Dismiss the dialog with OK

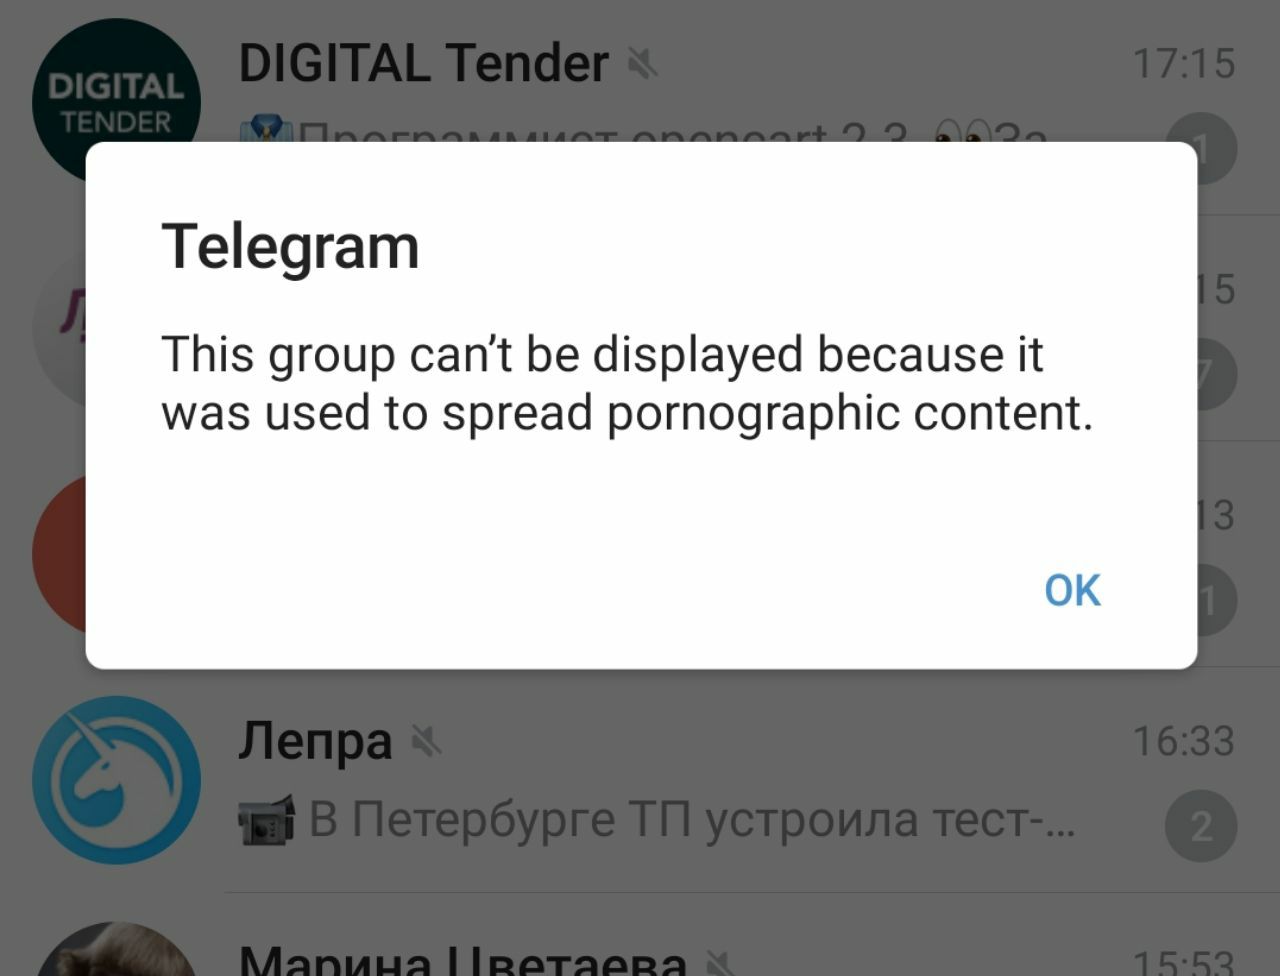(x=1072, y=590)
